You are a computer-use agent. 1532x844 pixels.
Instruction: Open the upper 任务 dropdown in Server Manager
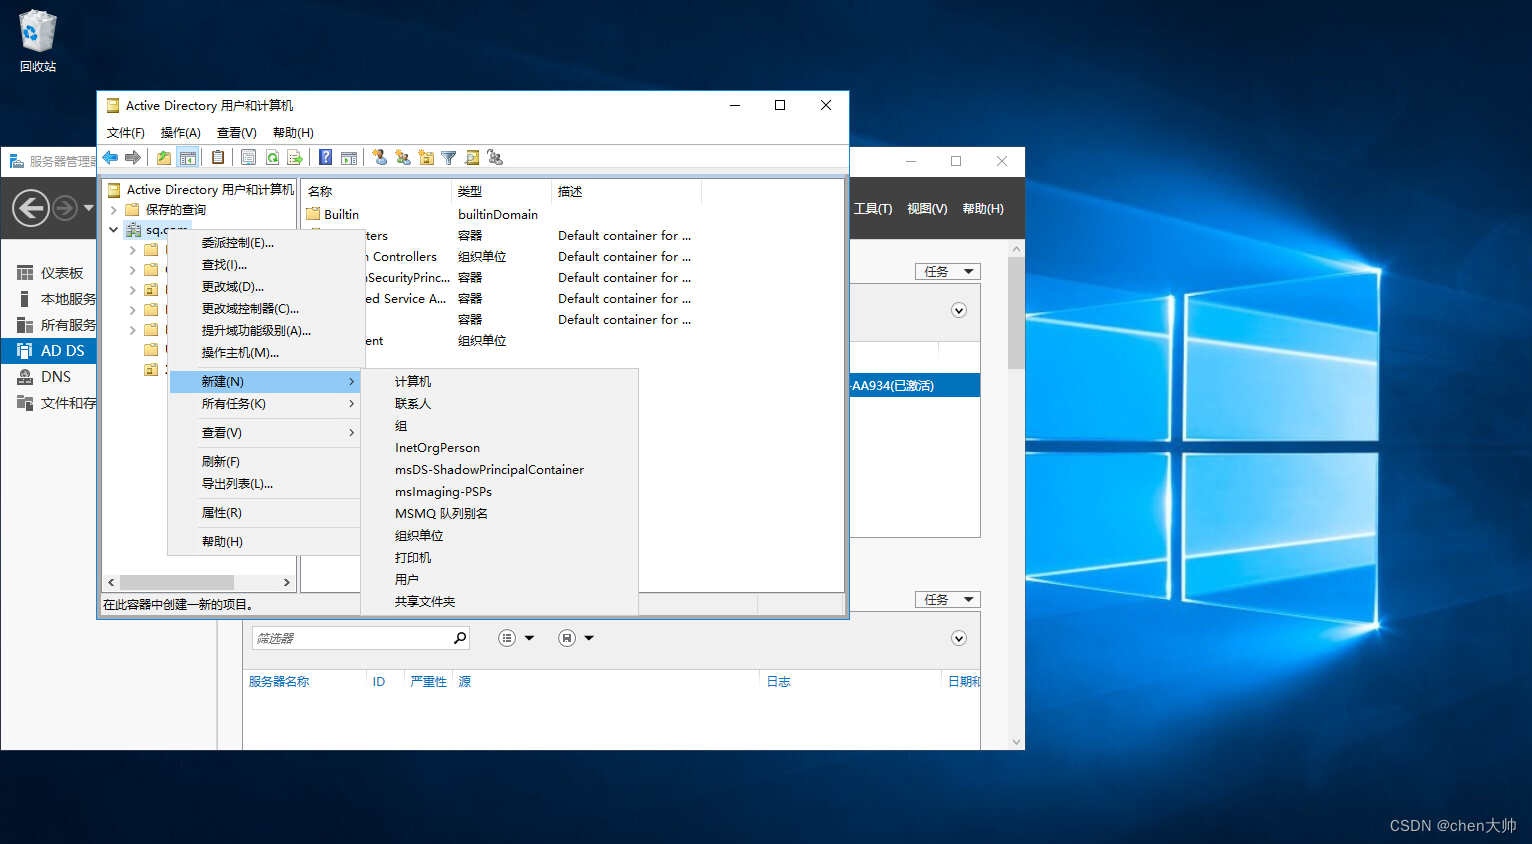point(948,272)
